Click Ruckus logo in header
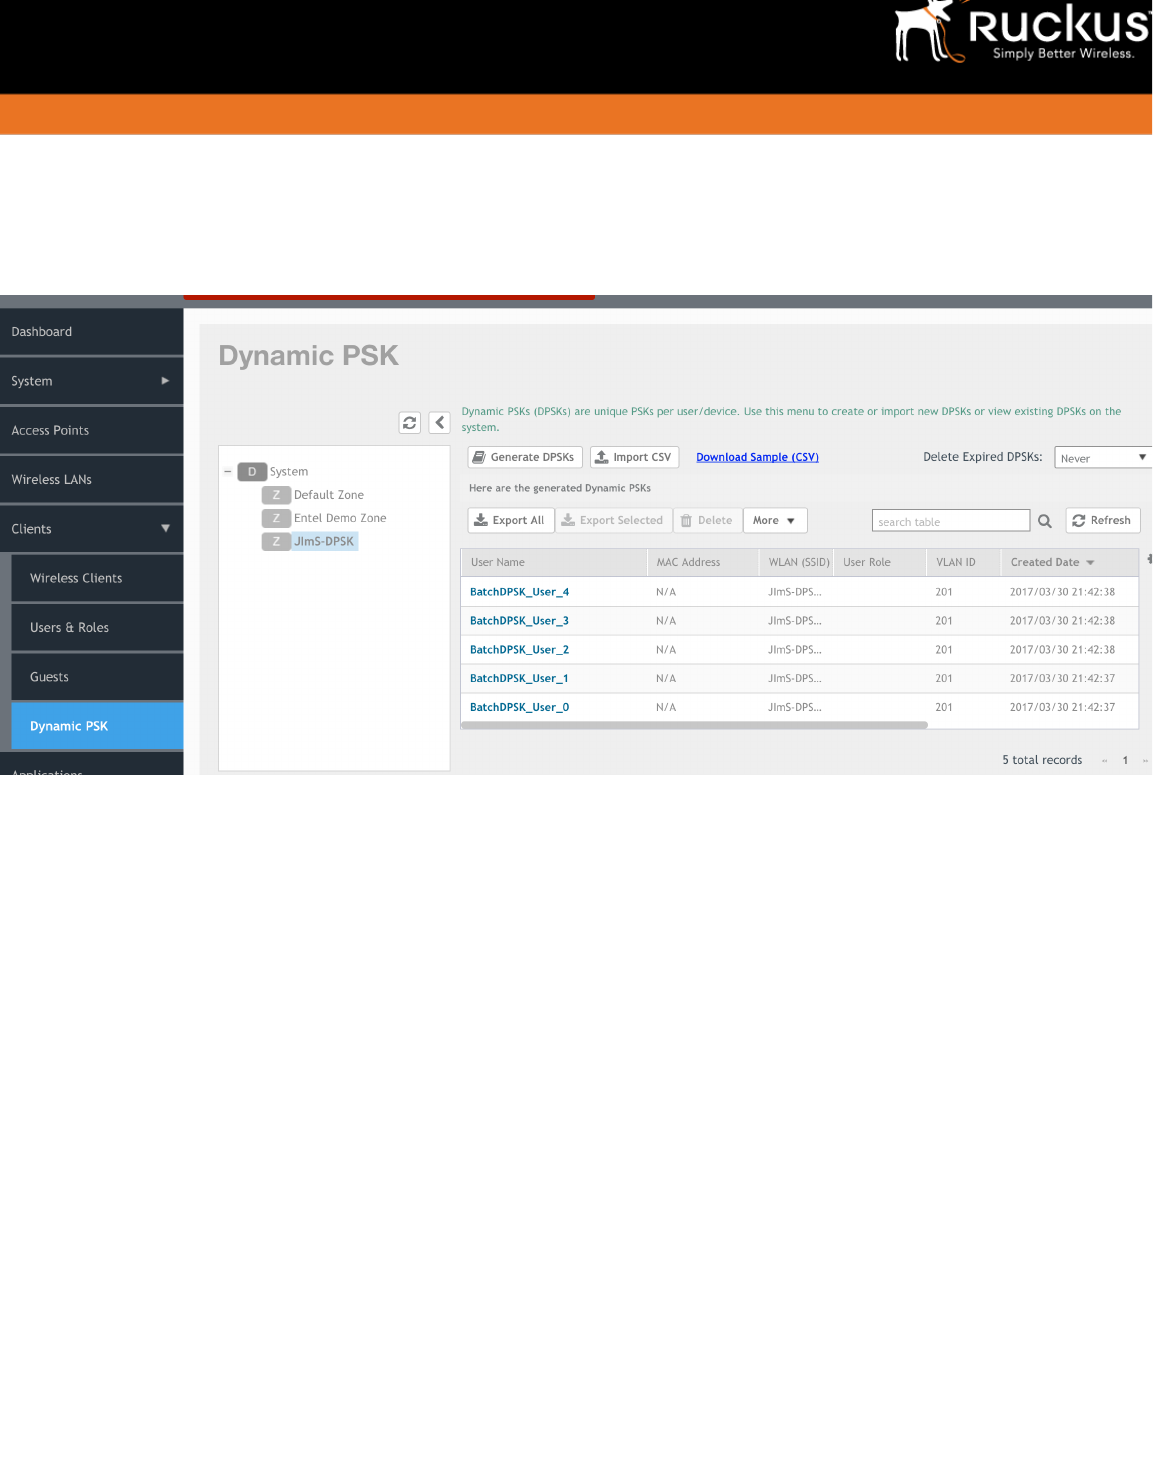Viewport: 1153px width, 1468px height. coord(1022,33)
